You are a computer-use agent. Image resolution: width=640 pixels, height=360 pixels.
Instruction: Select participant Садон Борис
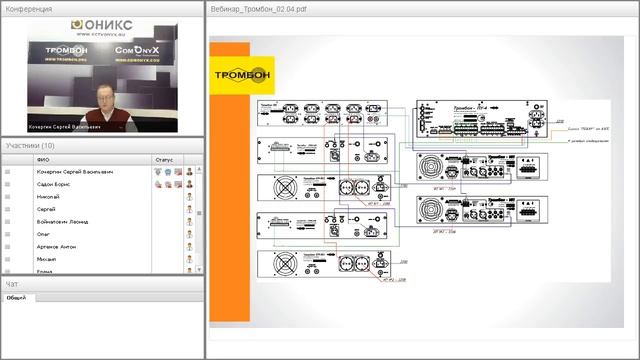(x=53, y=184)
